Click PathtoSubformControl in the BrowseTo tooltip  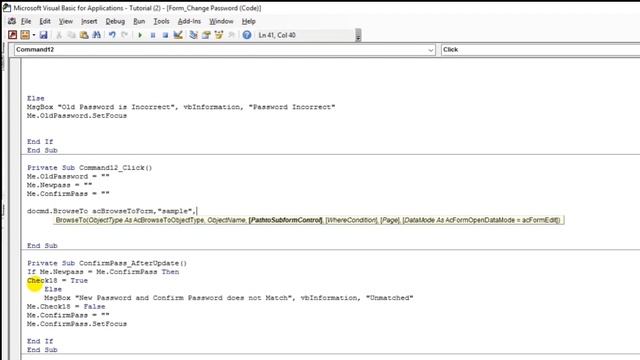click(285, 220)
